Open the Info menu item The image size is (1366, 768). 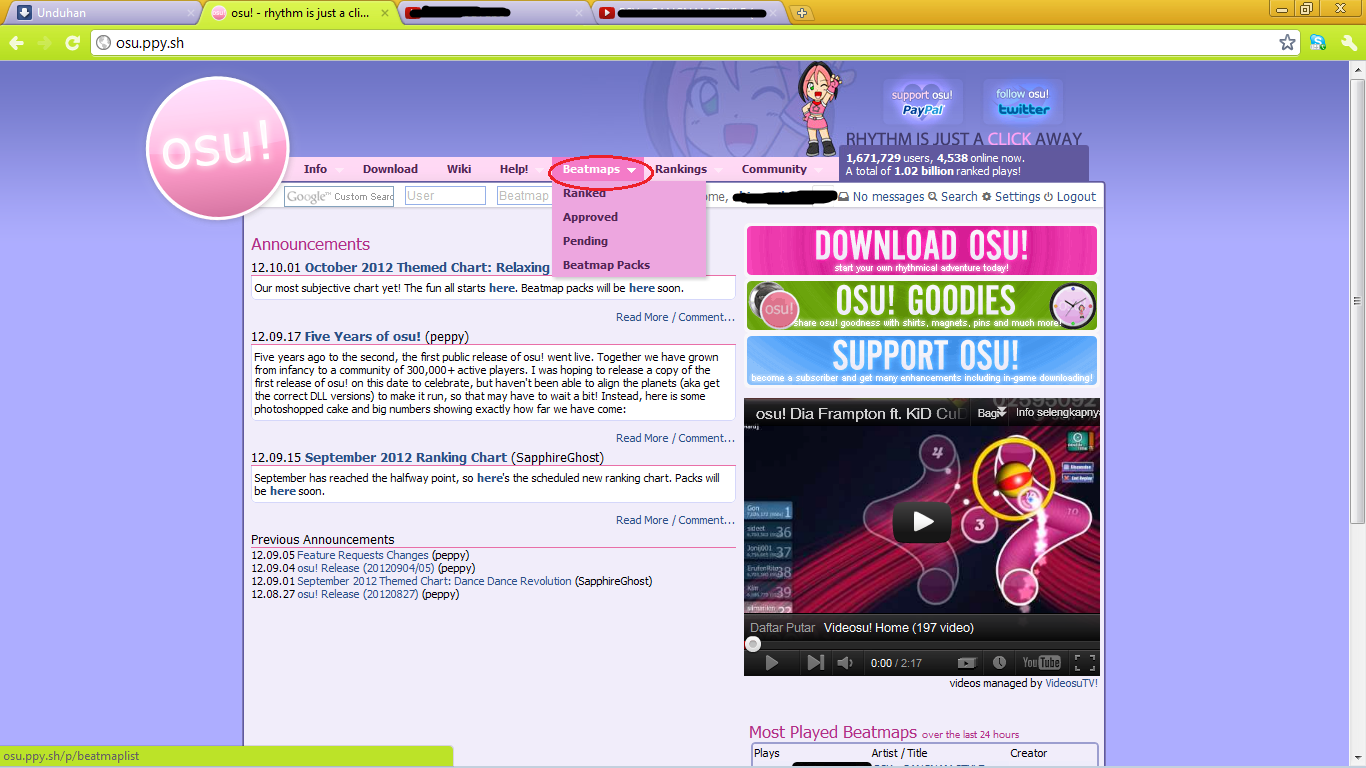(315, 169)
